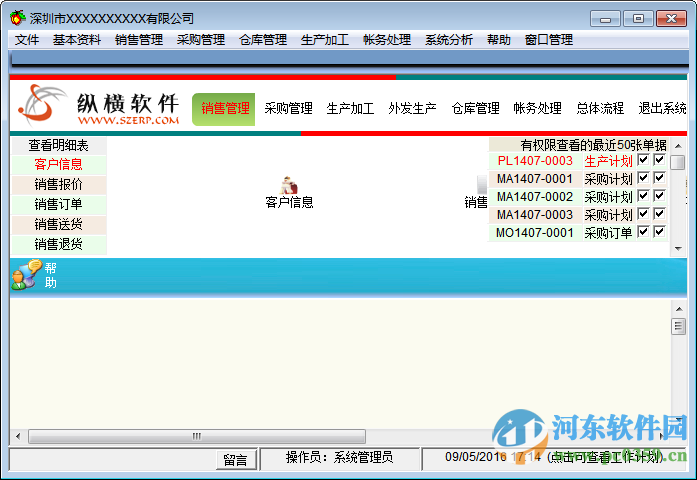Click the application icon in the title bar
The width and height of the screenshot is (697, 480).
coord(17,18)
